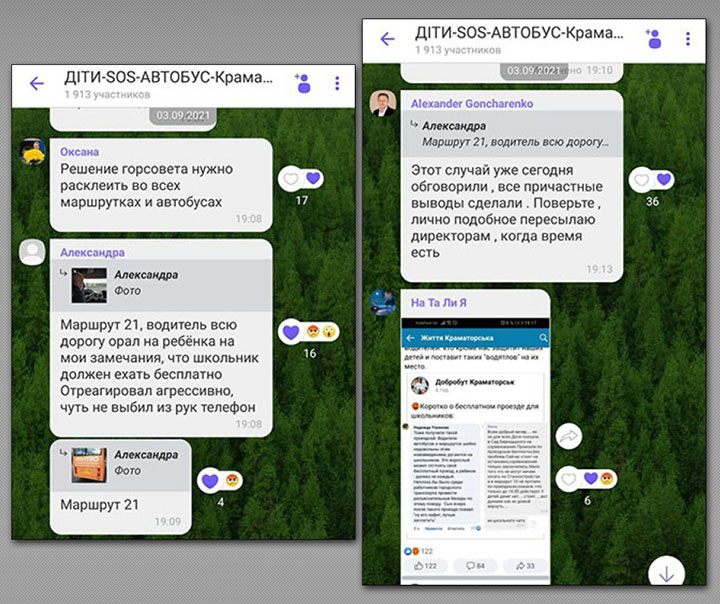Viewport: 720px width, 604px height.
Task: Tap add participant icon in the right chat
Action: 652,38
